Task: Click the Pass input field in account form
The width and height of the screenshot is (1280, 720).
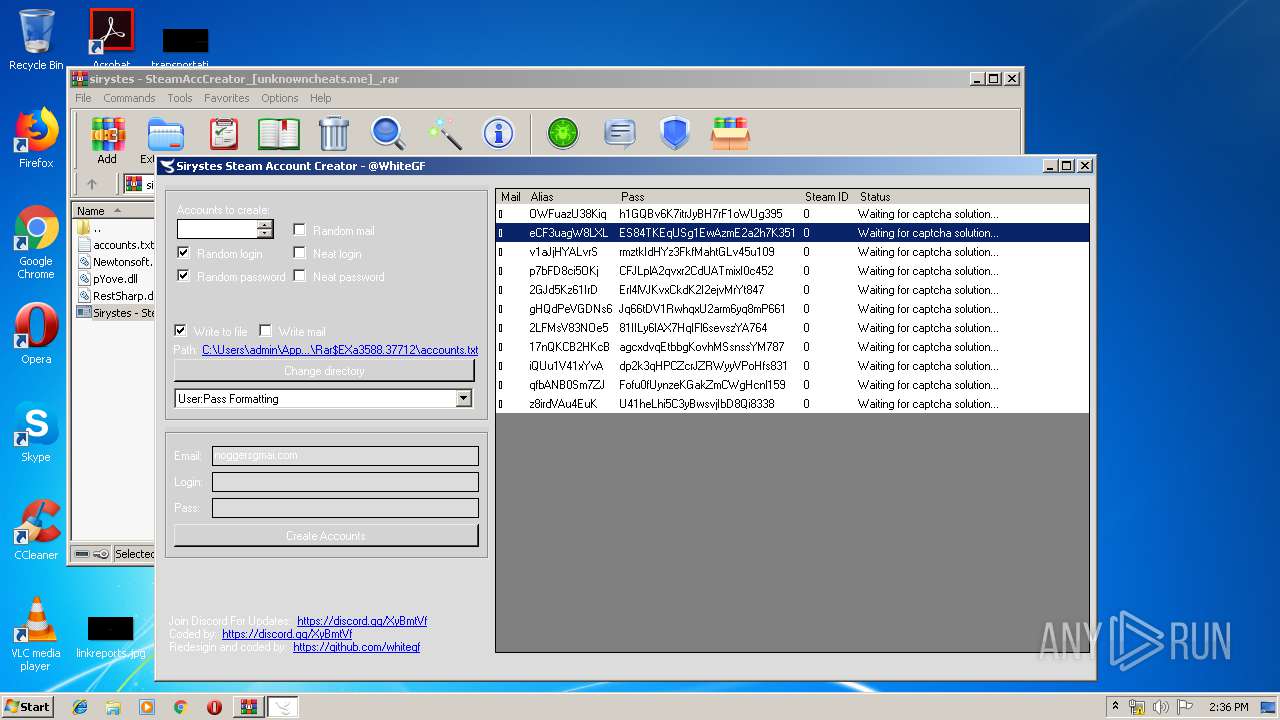Action: point(345,508)
